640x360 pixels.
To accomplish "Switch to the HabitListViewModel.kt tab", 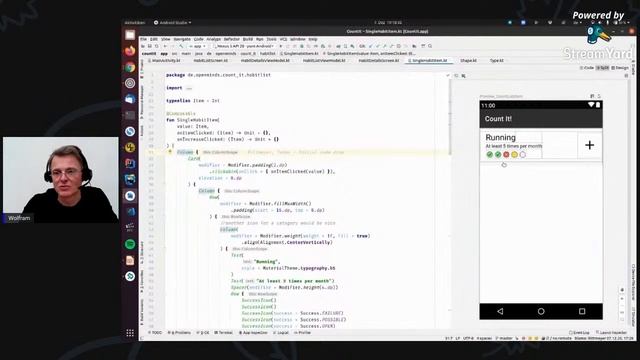I will tap(324, 60).
